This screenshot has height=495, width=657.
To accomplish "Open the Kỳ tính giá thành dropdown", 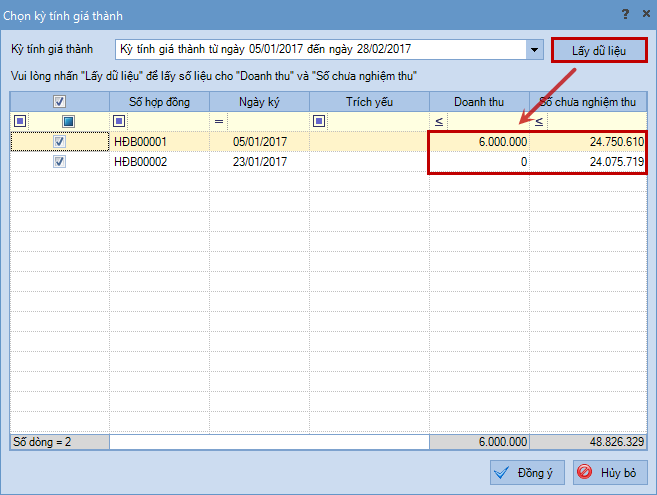I will 533,49.
